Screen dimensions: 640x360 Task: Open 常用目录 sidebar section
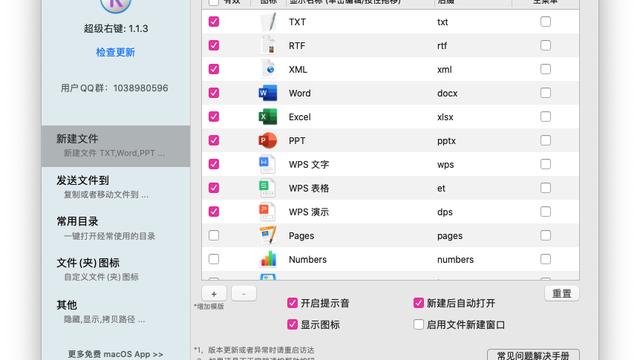click(x=116, y=229)
